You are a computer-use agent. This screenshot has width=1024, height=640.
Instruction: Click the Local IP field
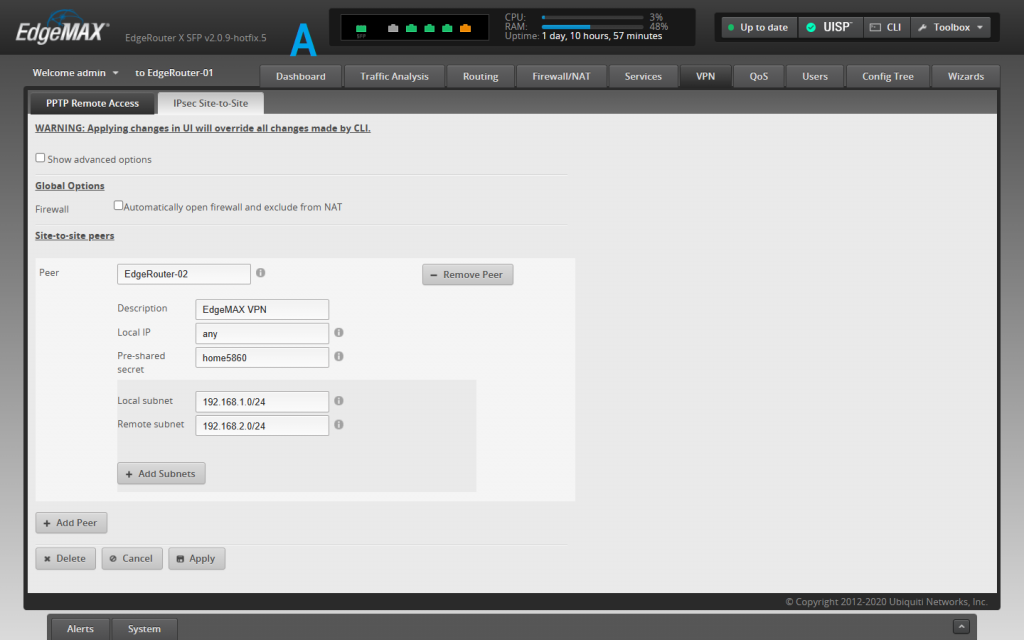tap(262, 334)
